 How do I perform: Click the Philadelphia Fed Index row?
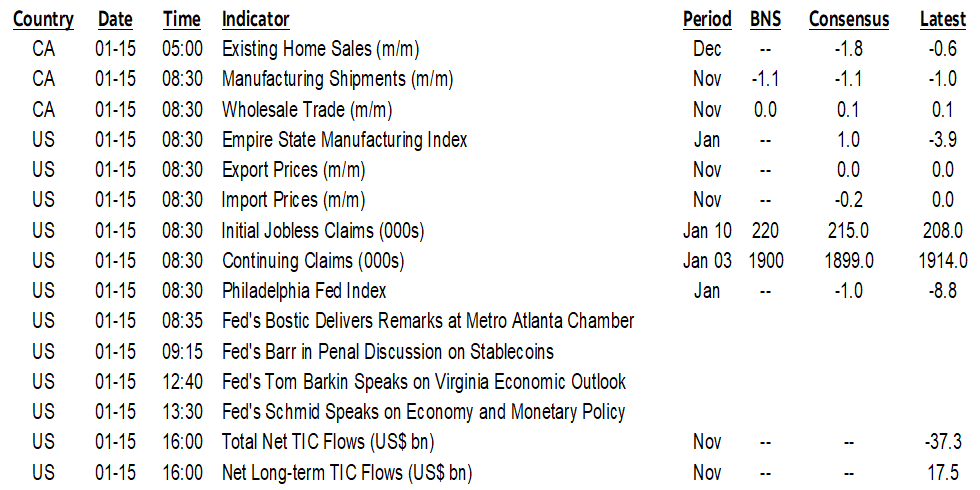click(304, 291)
